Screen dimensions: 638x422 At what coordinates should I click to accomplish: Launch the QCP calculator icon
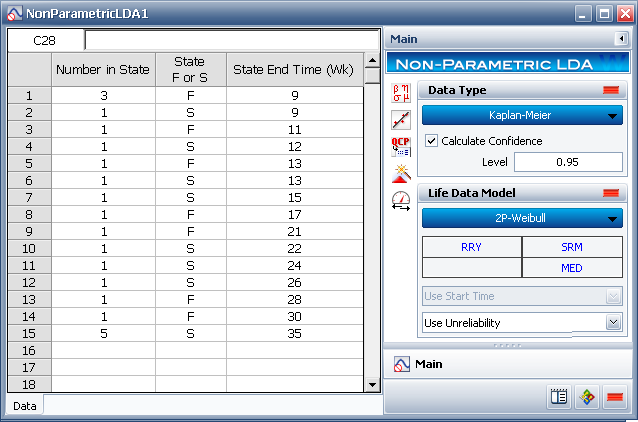point(401,147)
